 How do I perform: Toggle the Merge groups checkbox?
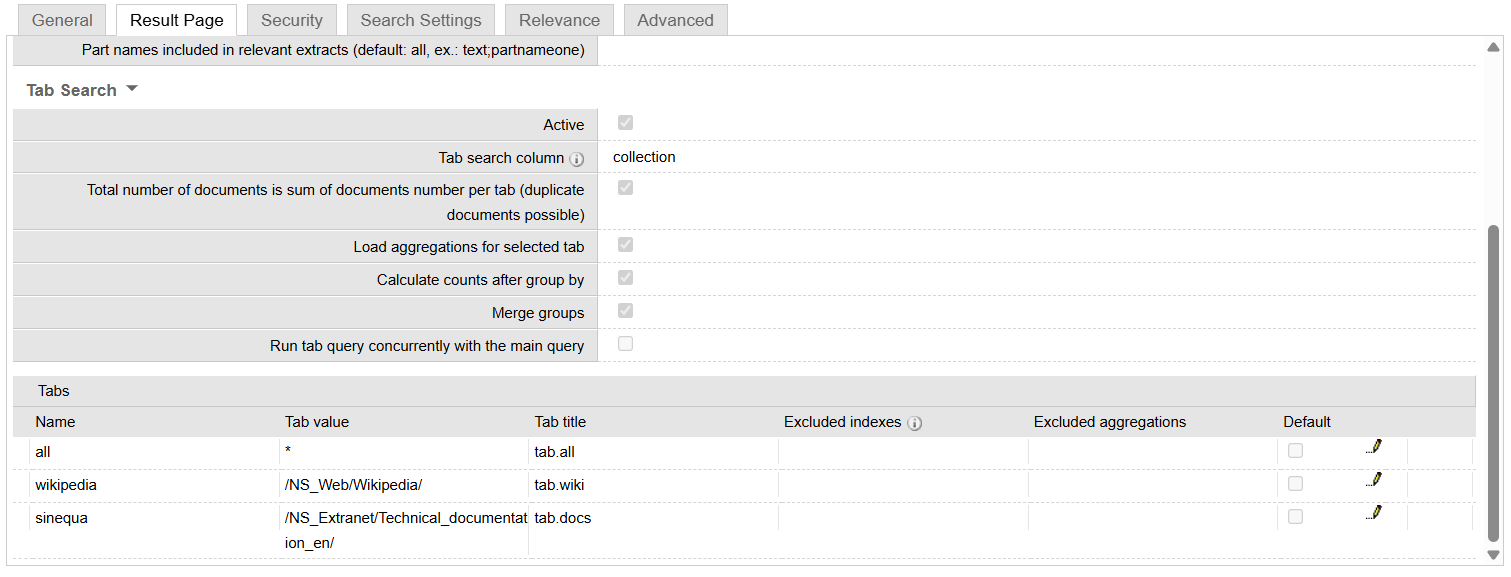[x=626, y=311]
